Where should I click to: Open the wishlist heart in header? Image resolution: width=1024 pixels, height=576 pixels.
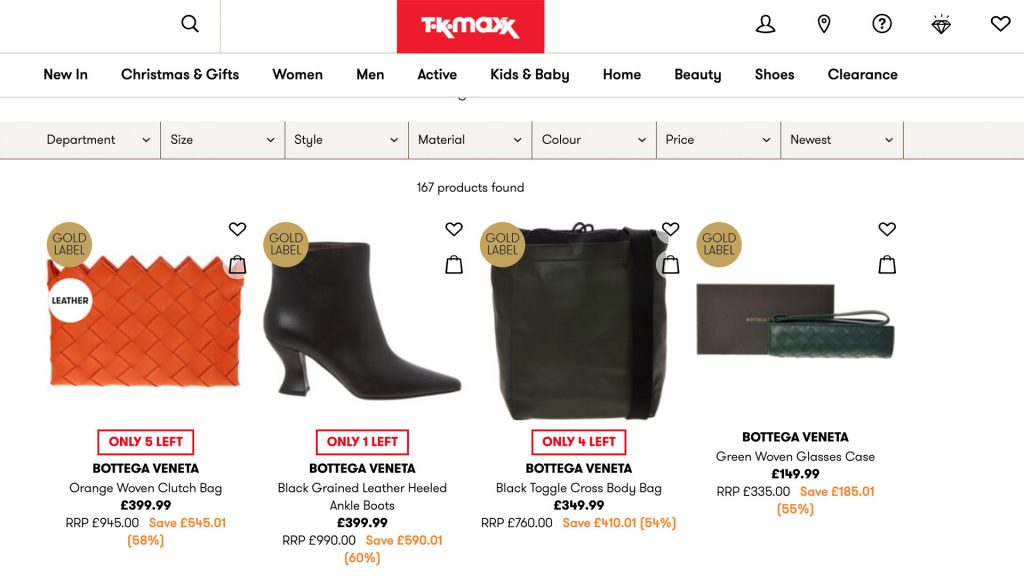1000,24
